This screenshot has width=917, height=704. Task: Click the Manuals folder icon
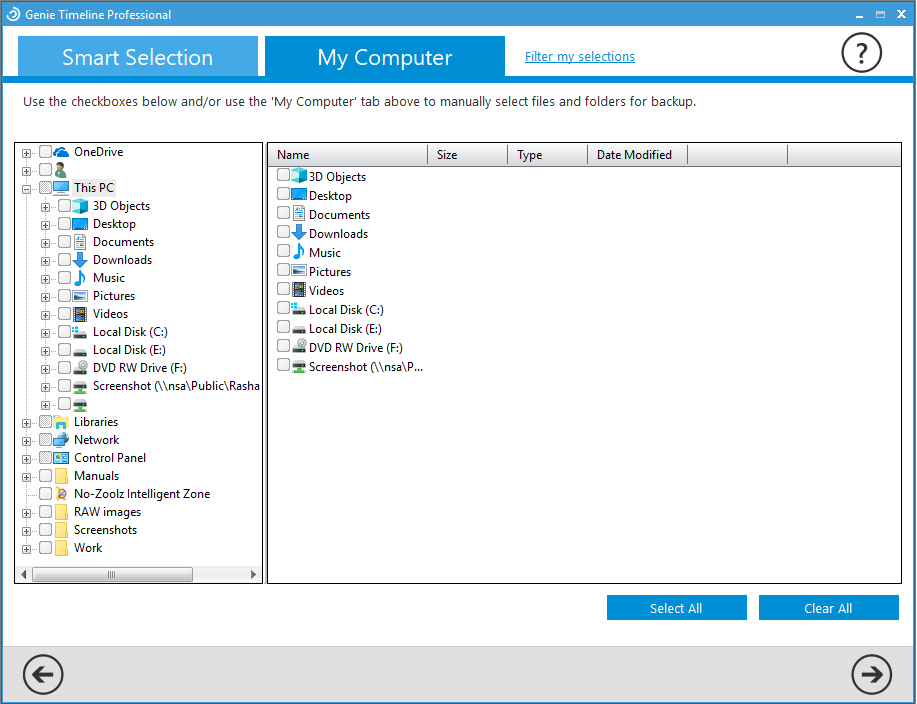[61, 476]
